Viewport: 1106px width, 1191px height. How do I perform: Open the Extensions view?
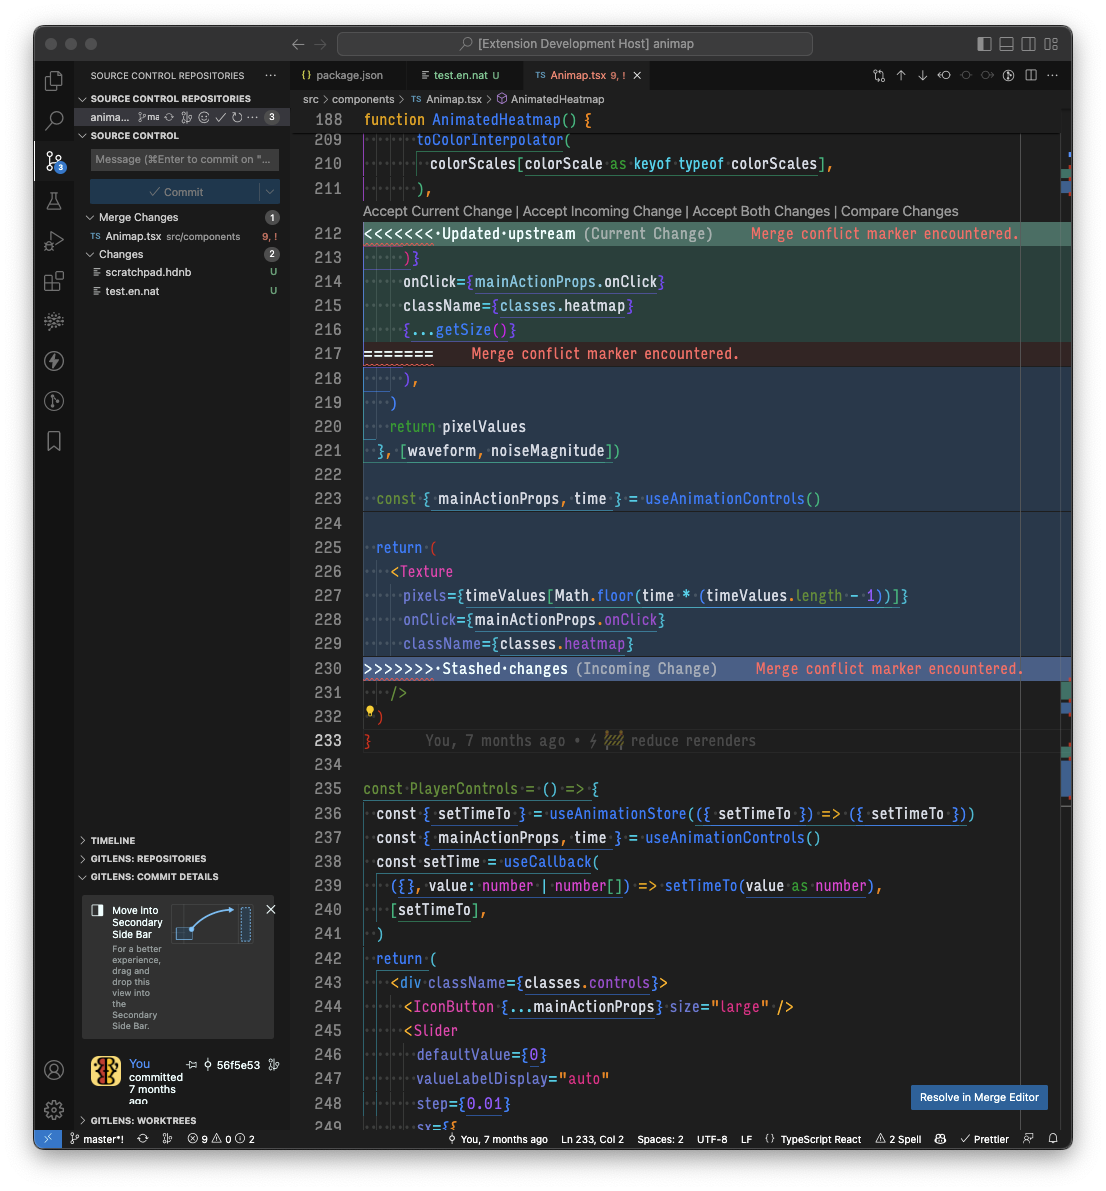point(54,281)
